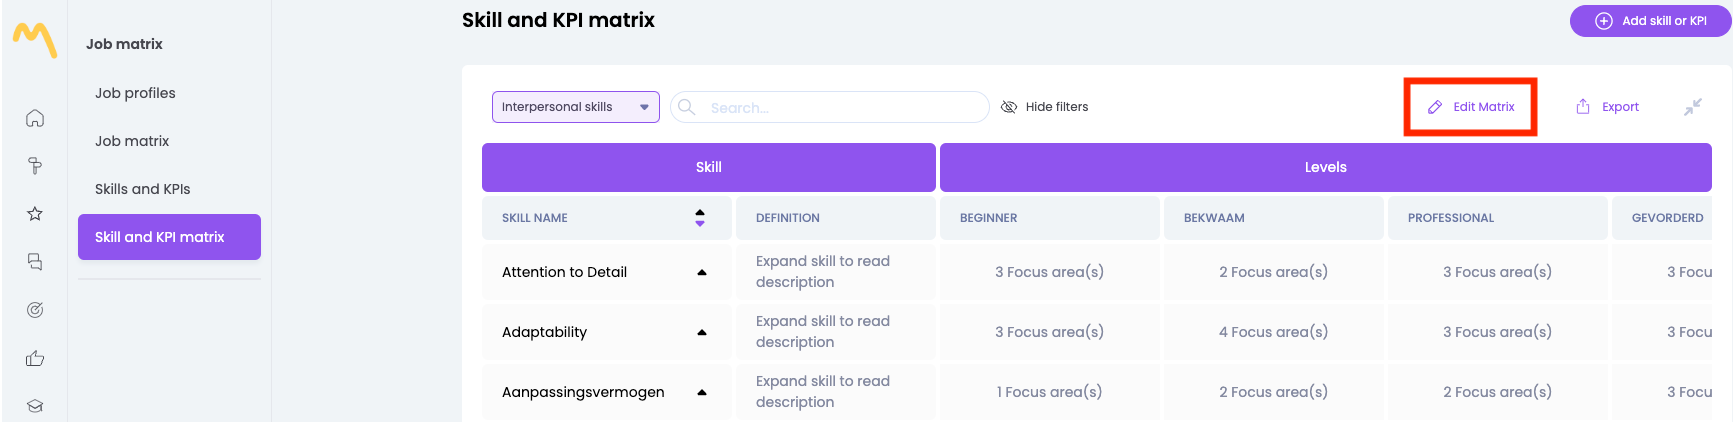Viewport: 1733px width, 422px height.
Task: Click the thumbs-up sidebar icon
Action: click(x=35, y=358)
